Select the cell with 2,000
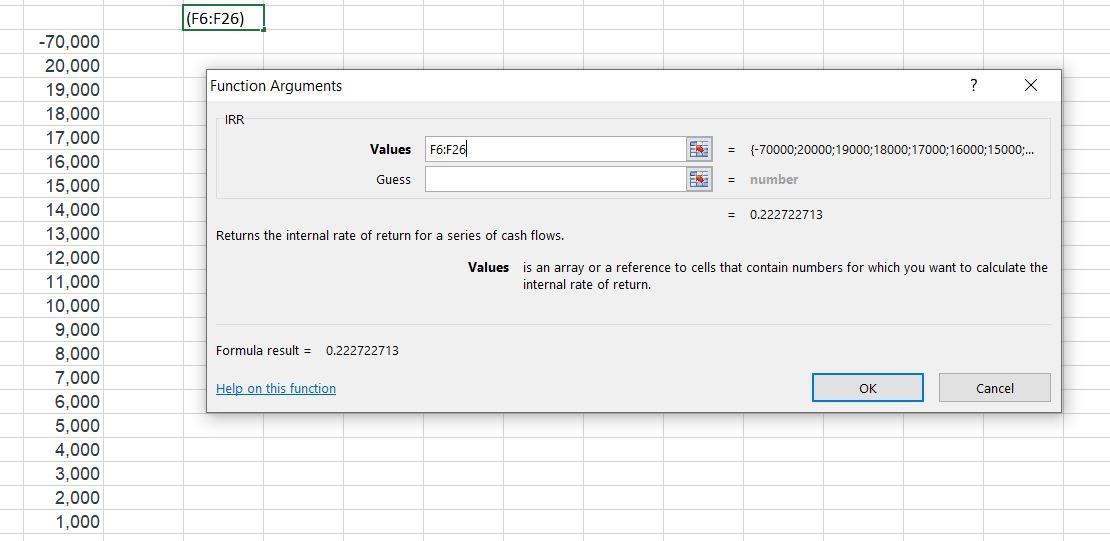 point(63,499)
